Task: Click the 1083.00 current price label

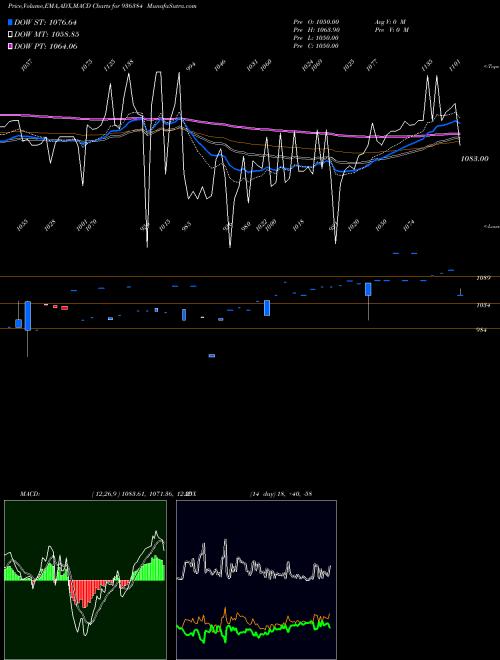Action: click(474, 159)
